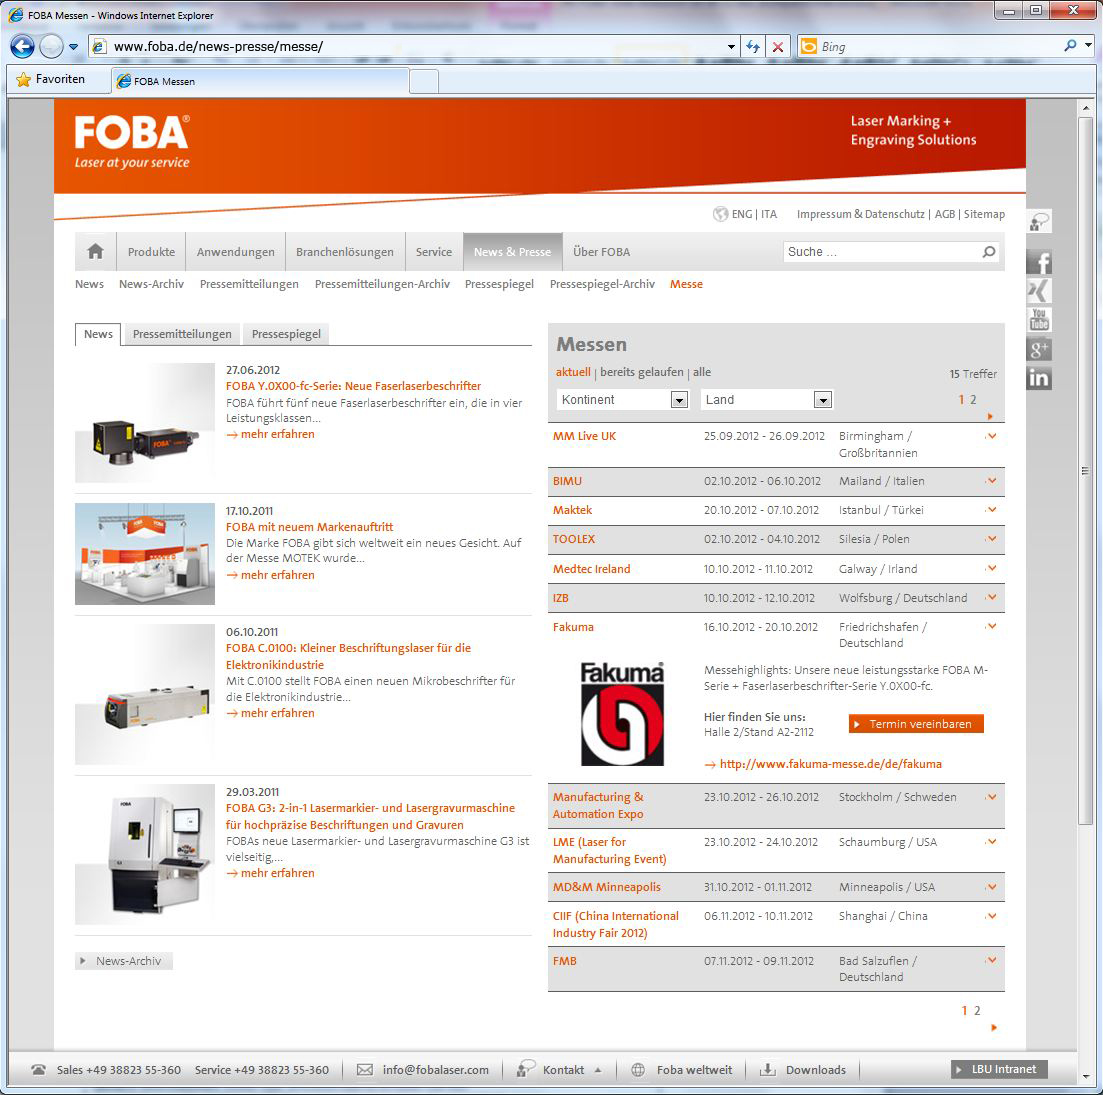This screenshot has height=1095, width=1103.
Task: Switch to the Pressespiegel tab
Action: [x=286, y=334]
